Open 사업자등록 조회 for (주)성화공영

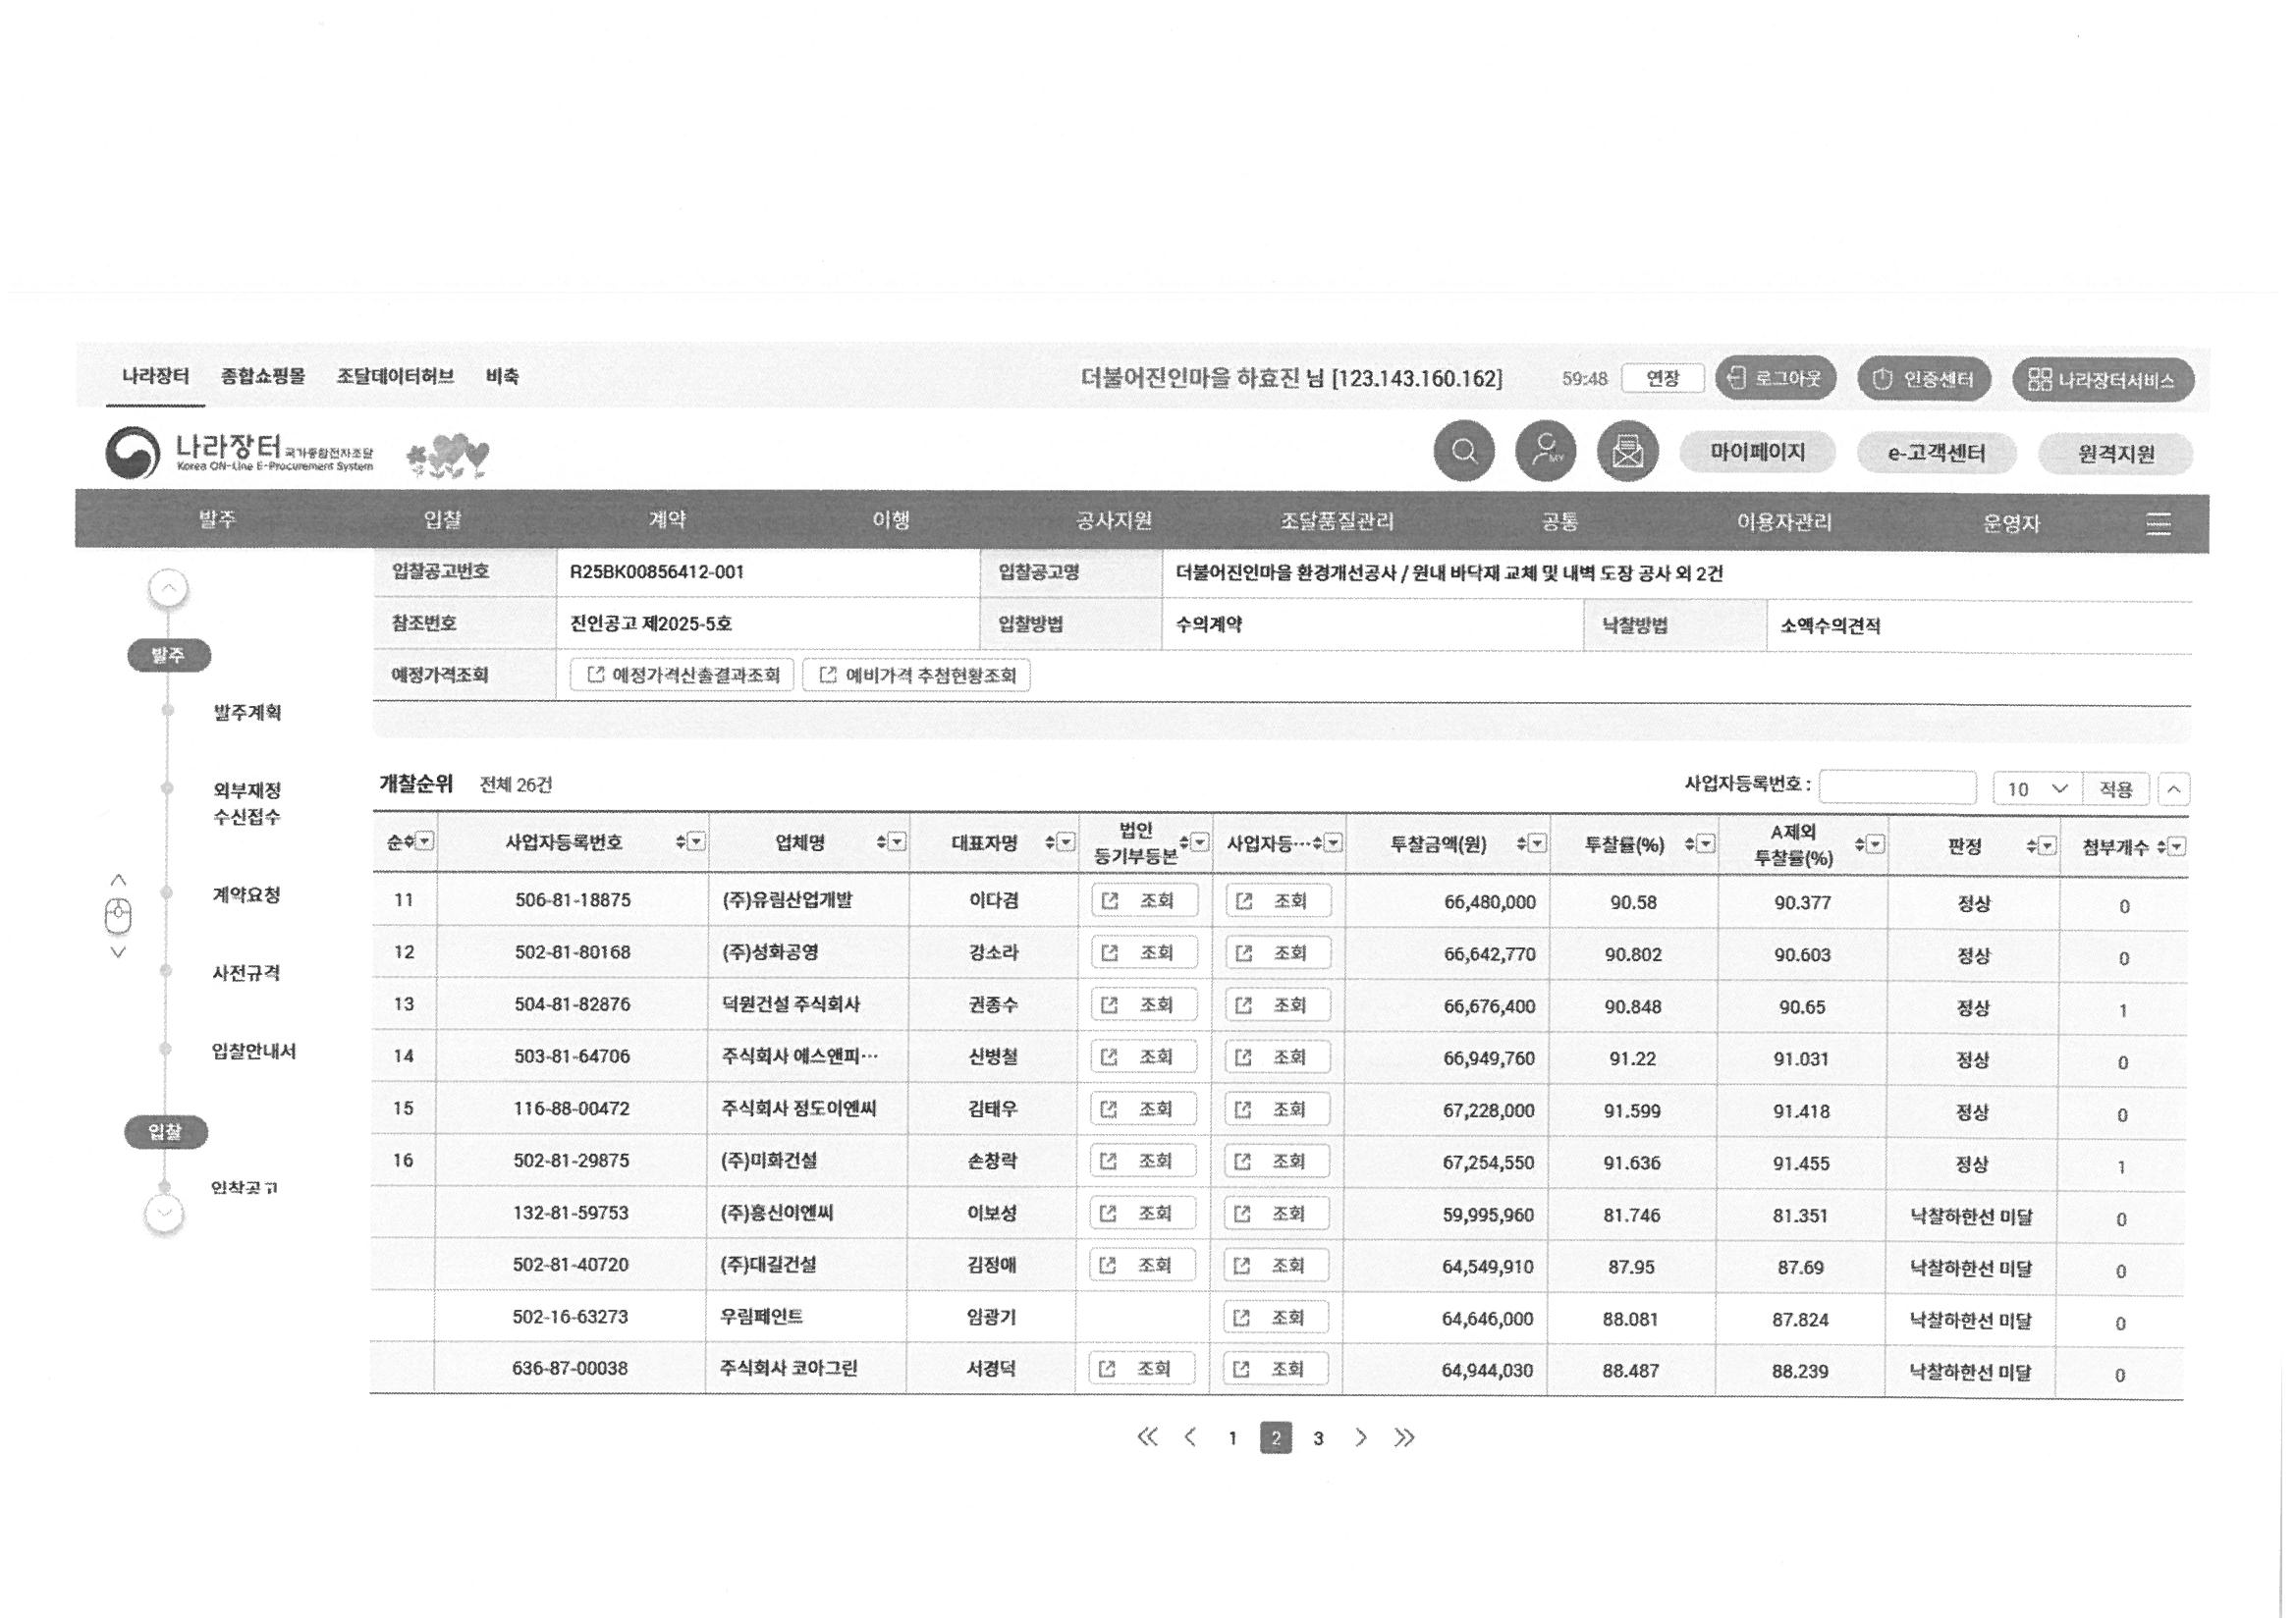coord(1278,953)
